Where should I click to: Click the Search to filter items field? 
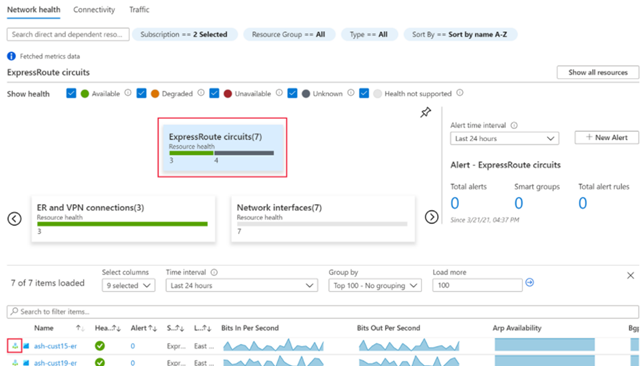click(x=323, y=312)
